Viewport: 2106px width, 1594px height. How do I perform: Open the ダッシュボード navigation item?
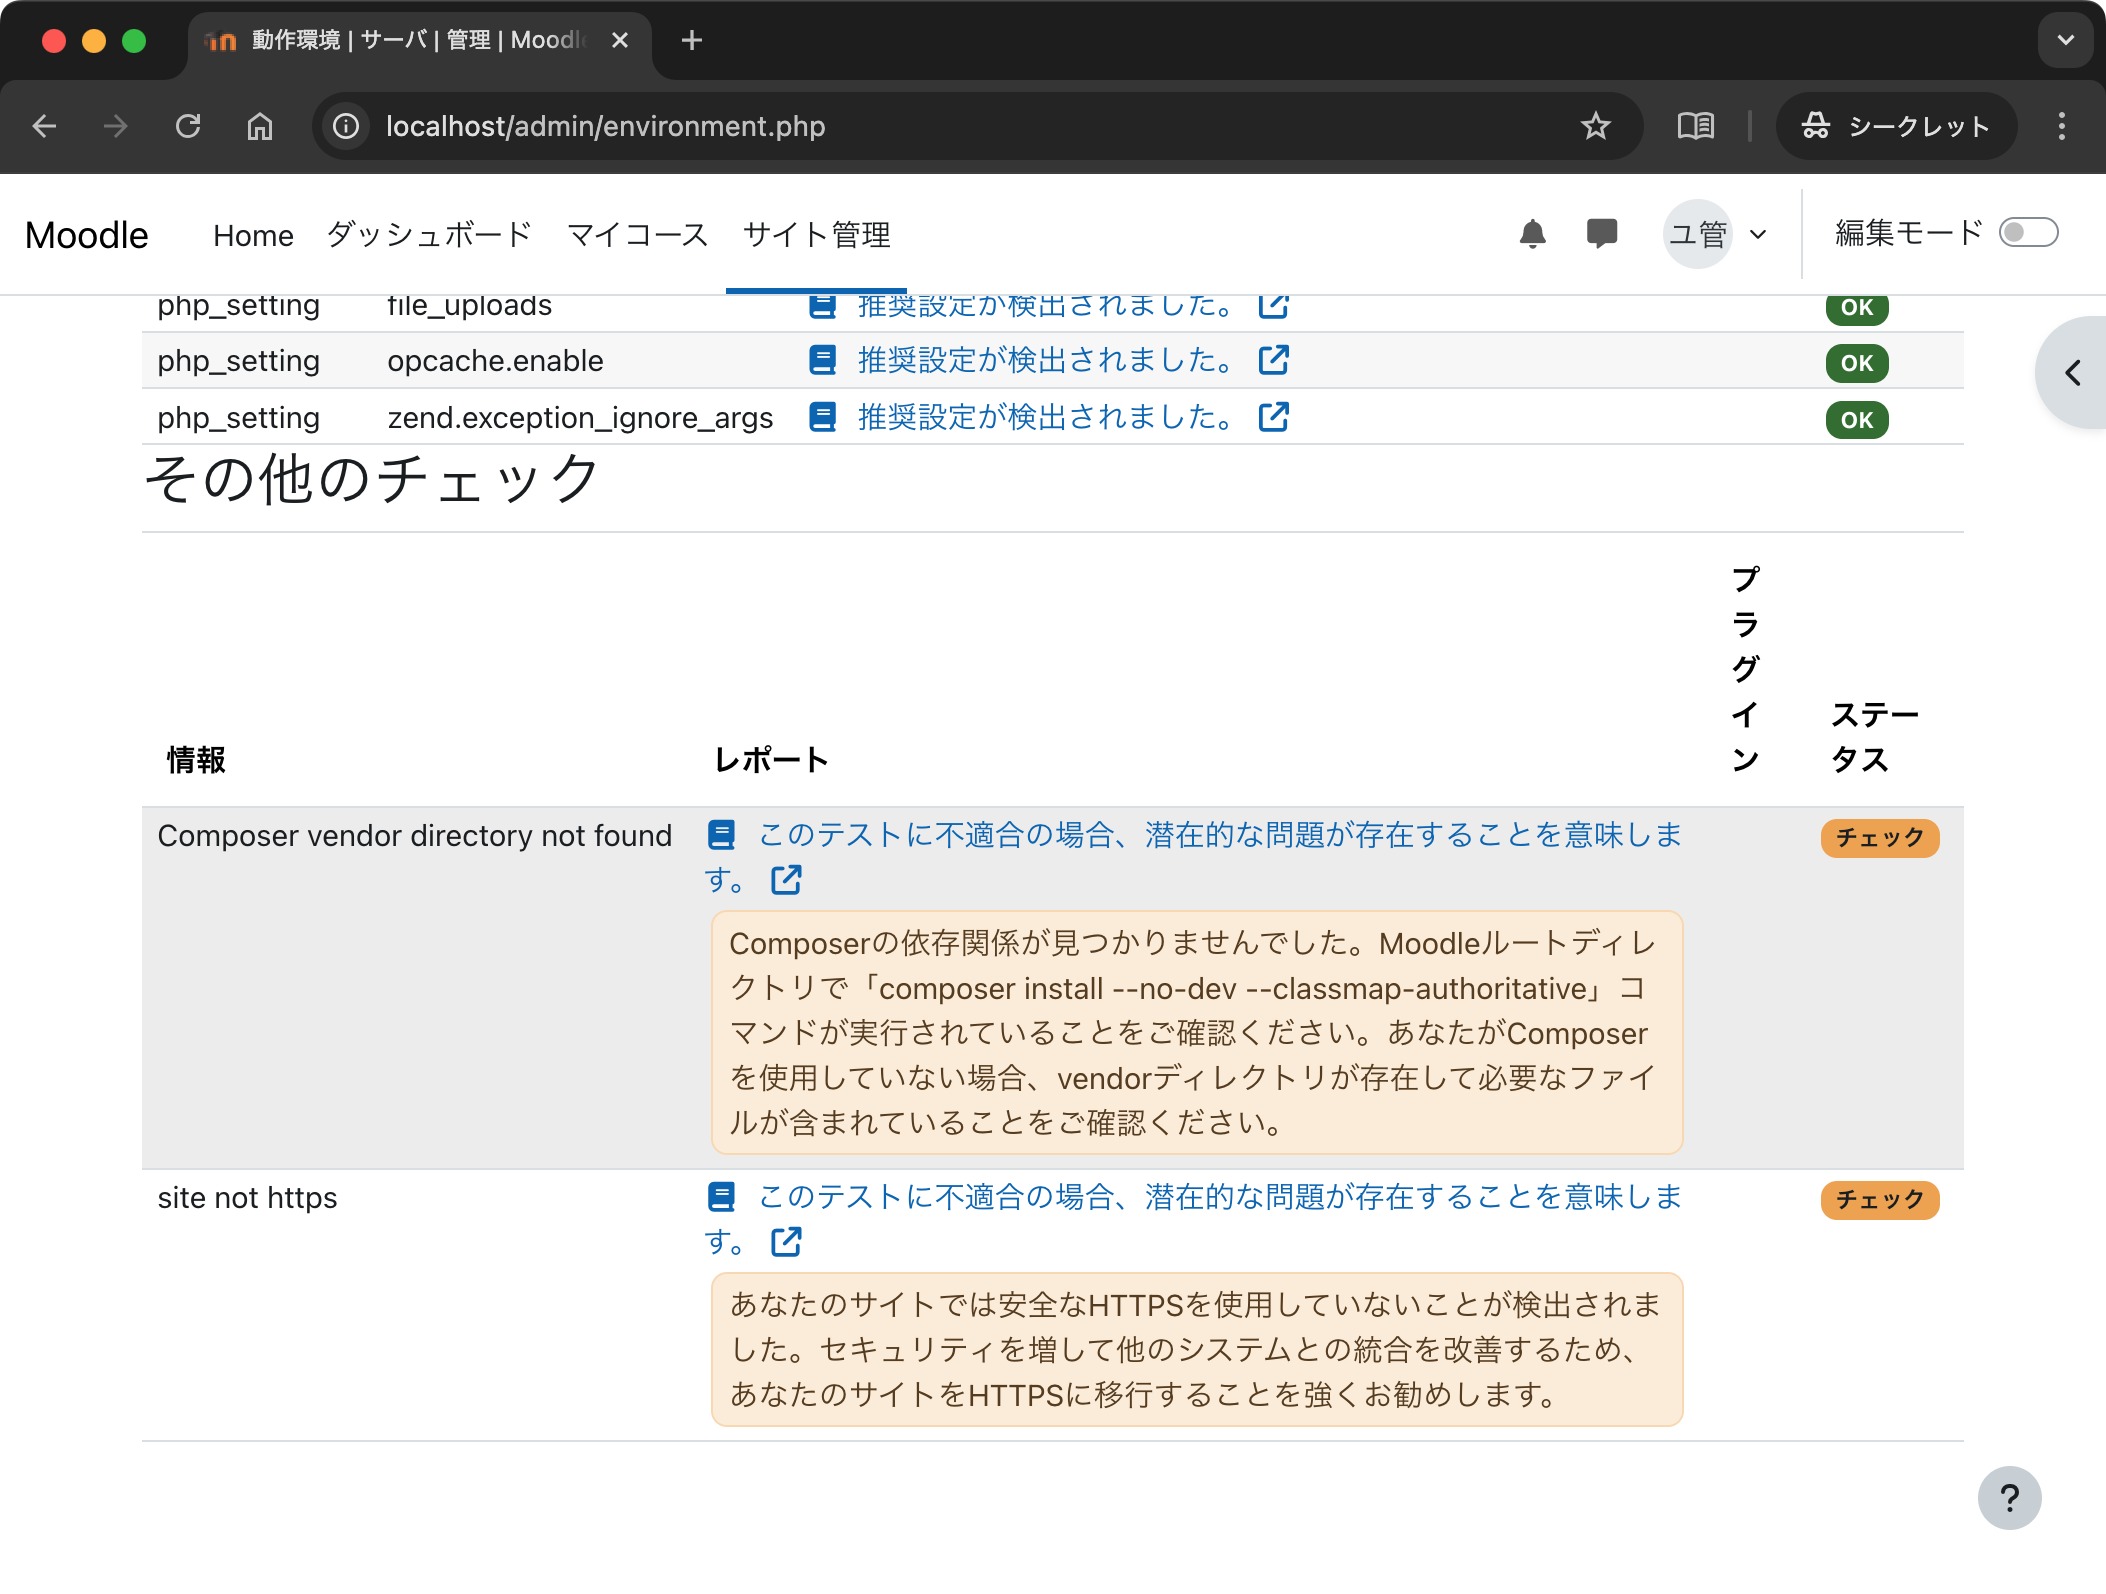(x=429, y=235)
